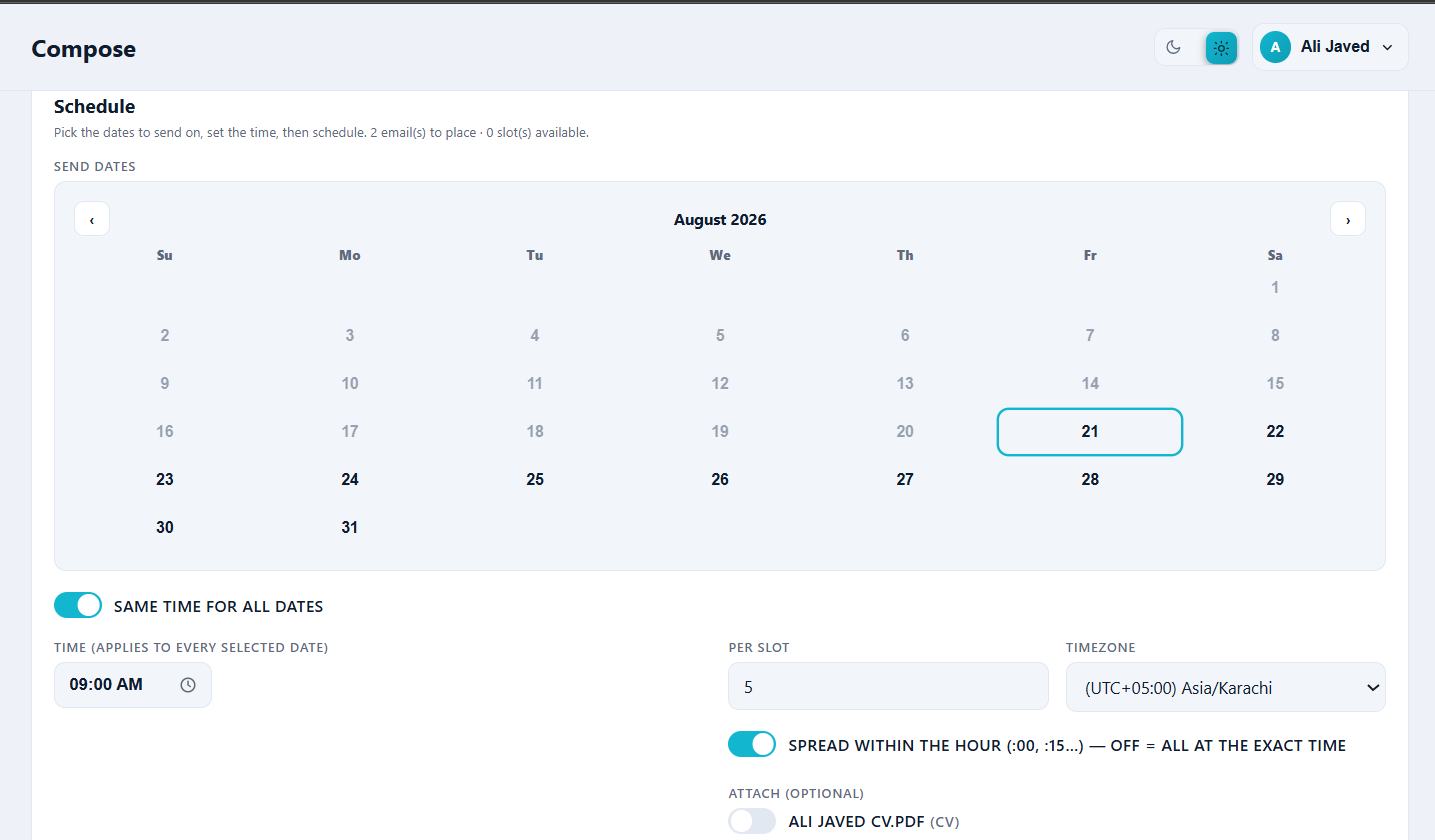Click the clock icon in time field

click(x=188, y=685)
